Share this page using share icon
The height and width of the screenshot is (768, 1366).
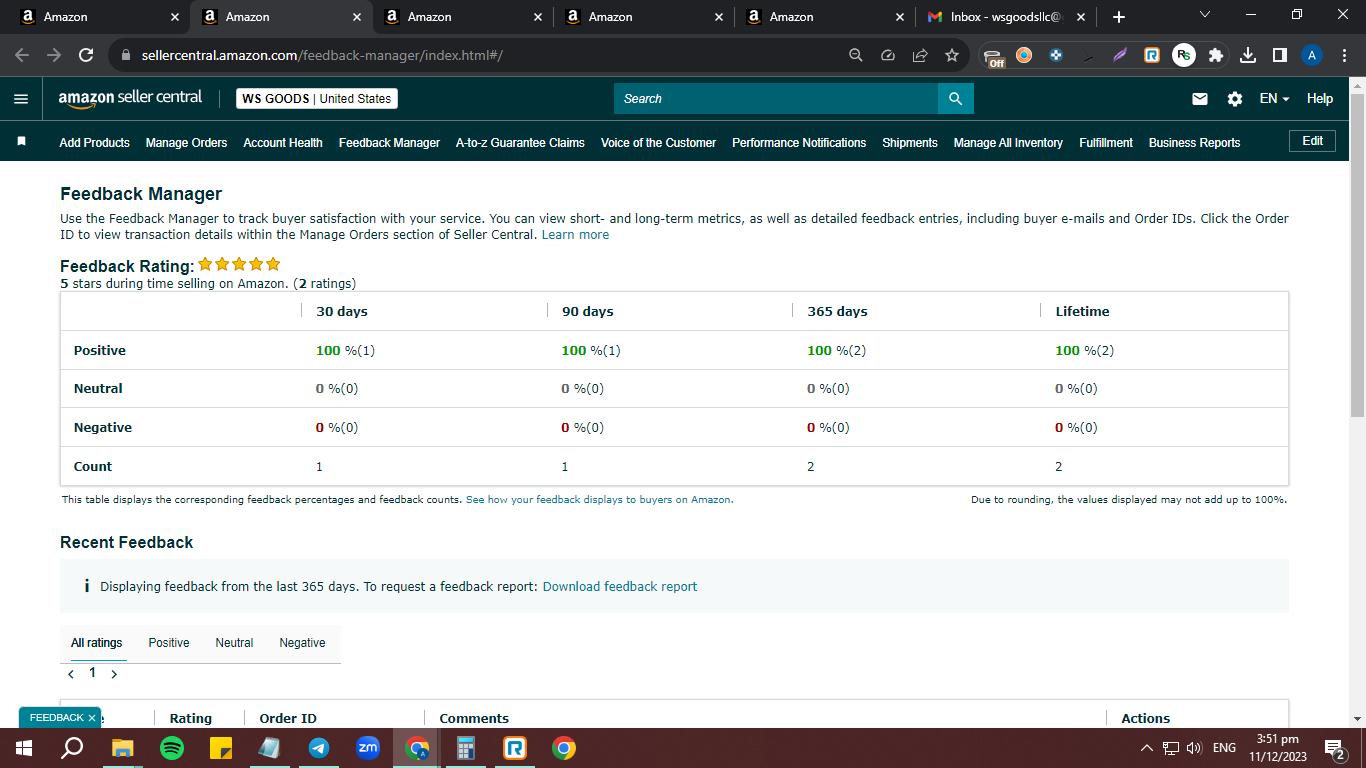click(920, 55)
